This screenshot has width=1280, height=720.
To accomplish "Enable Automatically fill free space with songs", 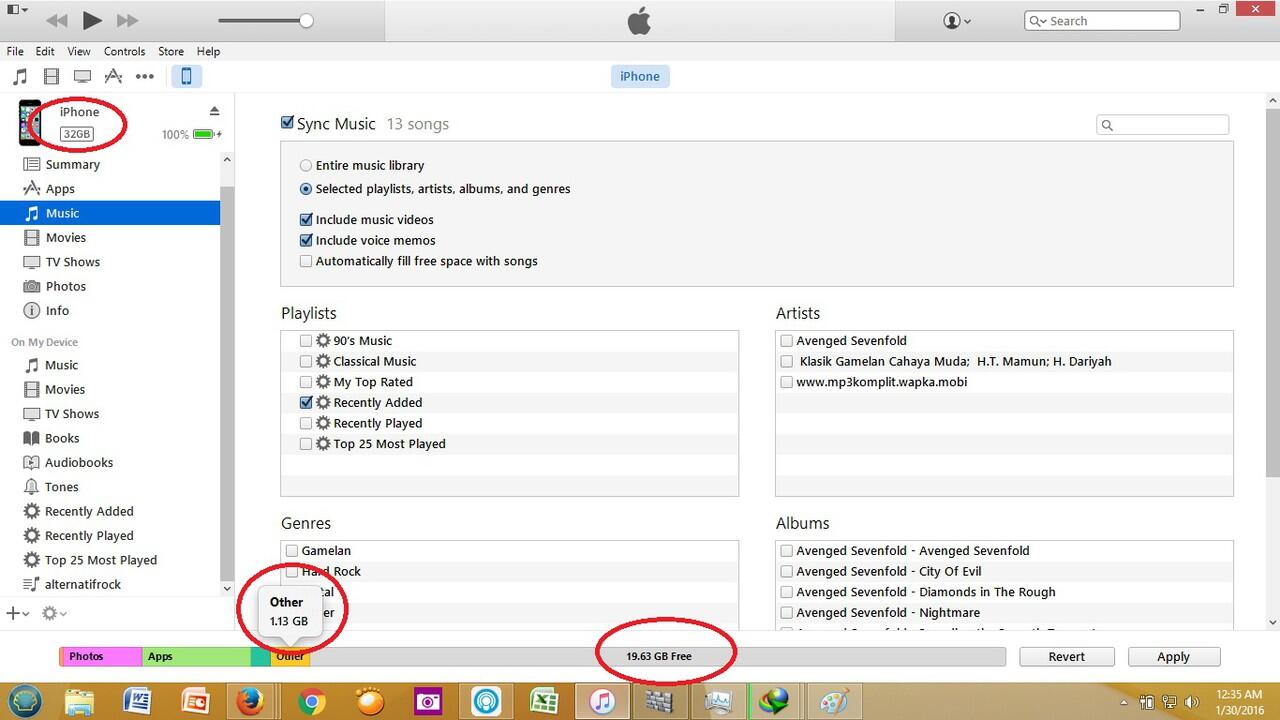I will pos(306,261).
